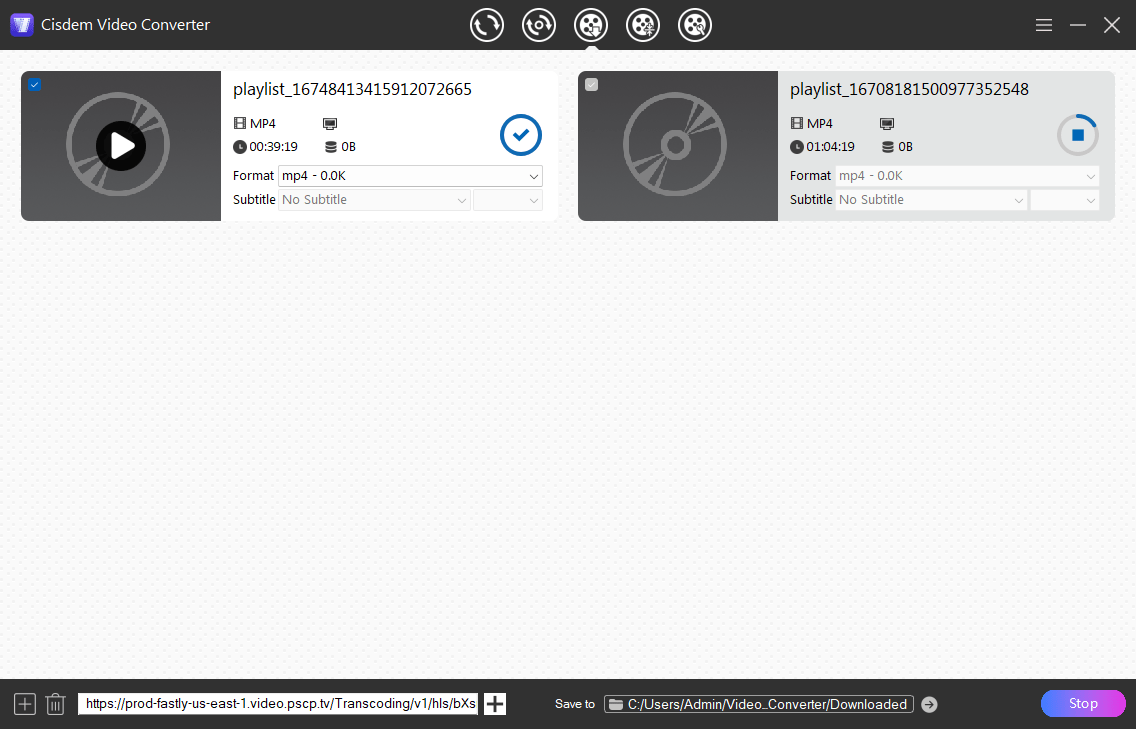Open the Compress video tab icon
Viewport: 1136px width, 729px height.
click(643, 25)
